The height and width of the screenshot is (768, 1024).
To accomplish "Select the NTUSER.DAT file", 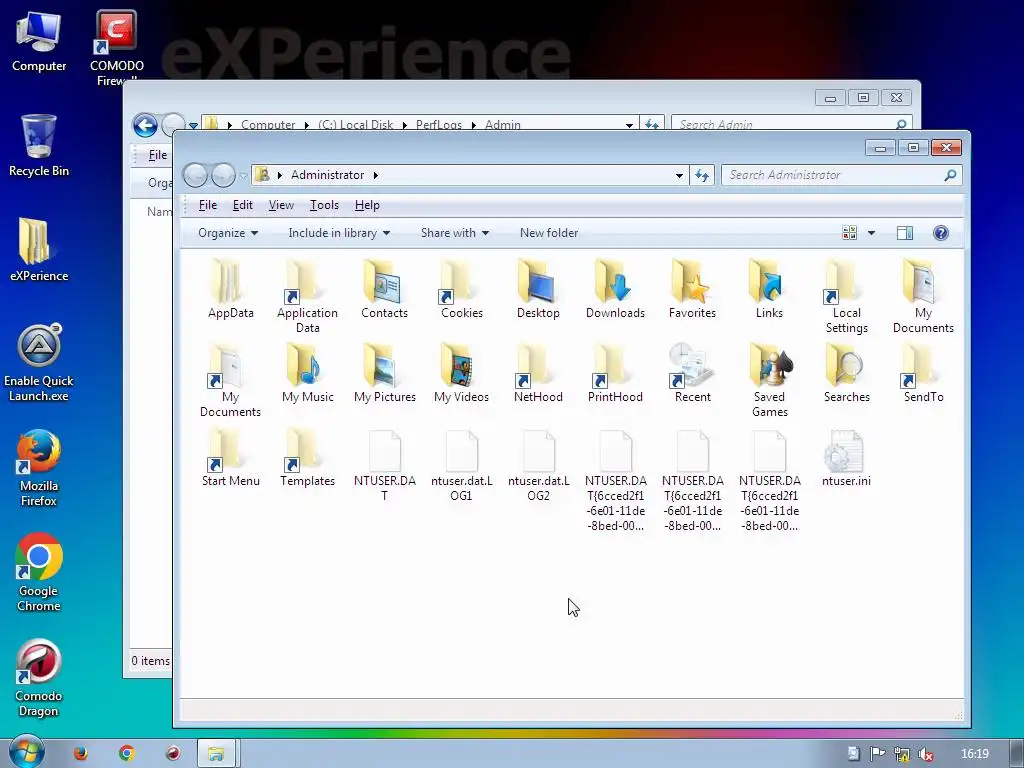I will tap(385, 464).
